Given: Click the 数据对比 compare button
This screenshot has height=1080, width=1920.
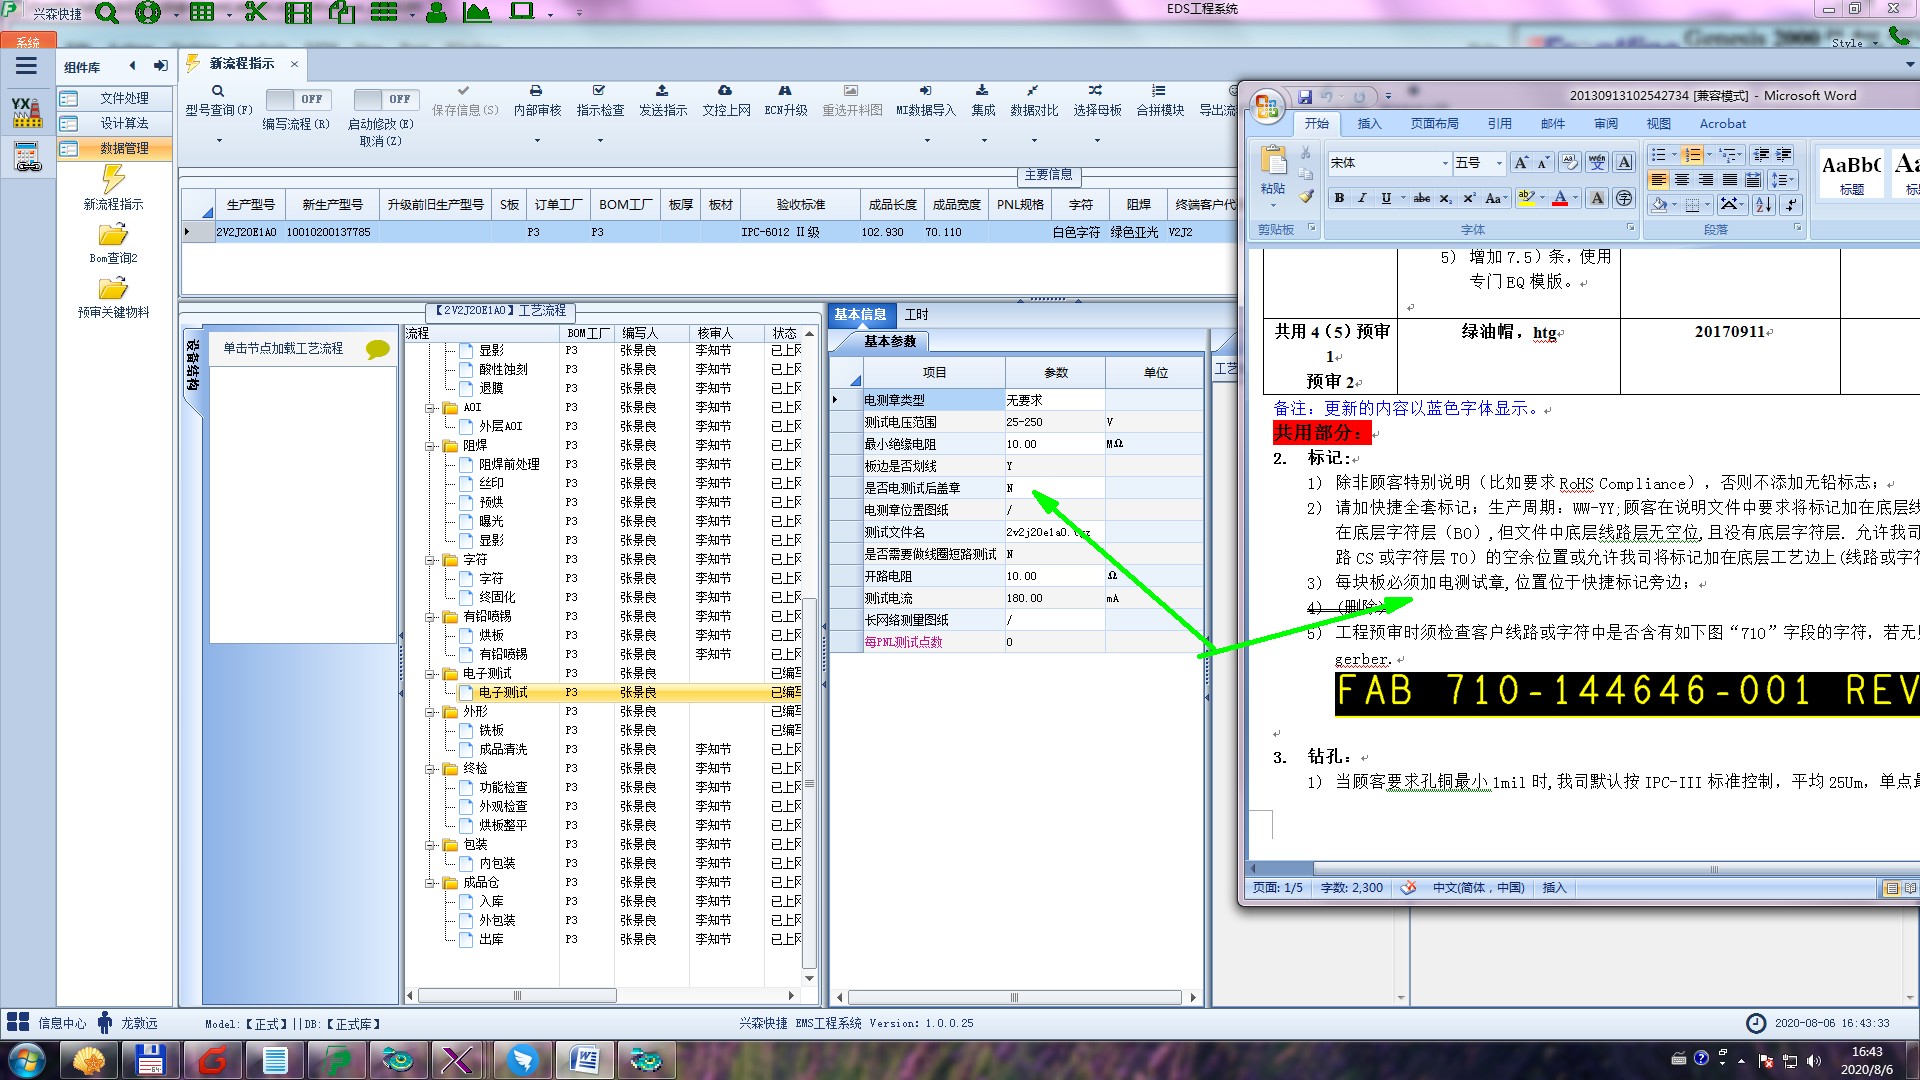Looking at the screenshot, I should click(1033, 100).
